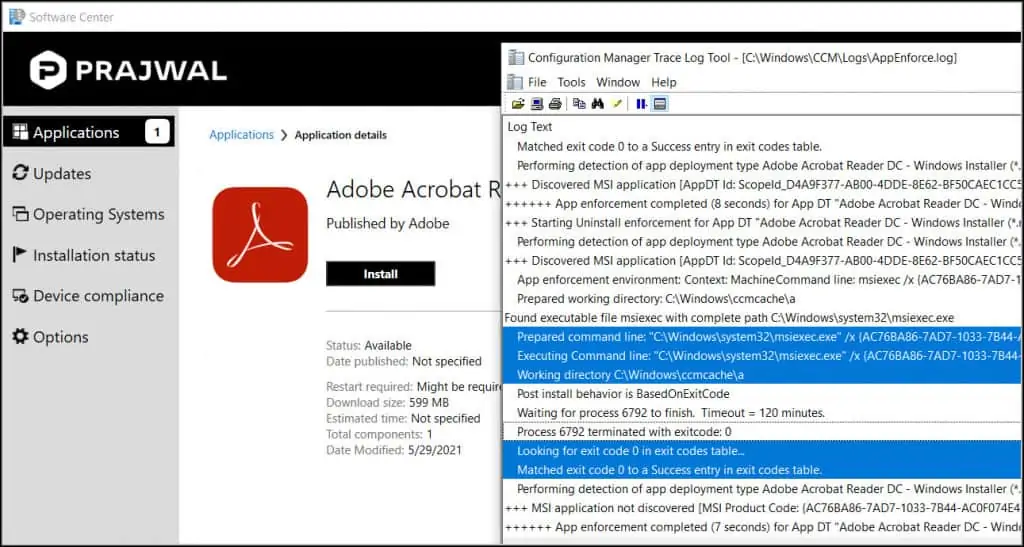Select the highlighted 'Working directory' log line

[x=761, y=375]
